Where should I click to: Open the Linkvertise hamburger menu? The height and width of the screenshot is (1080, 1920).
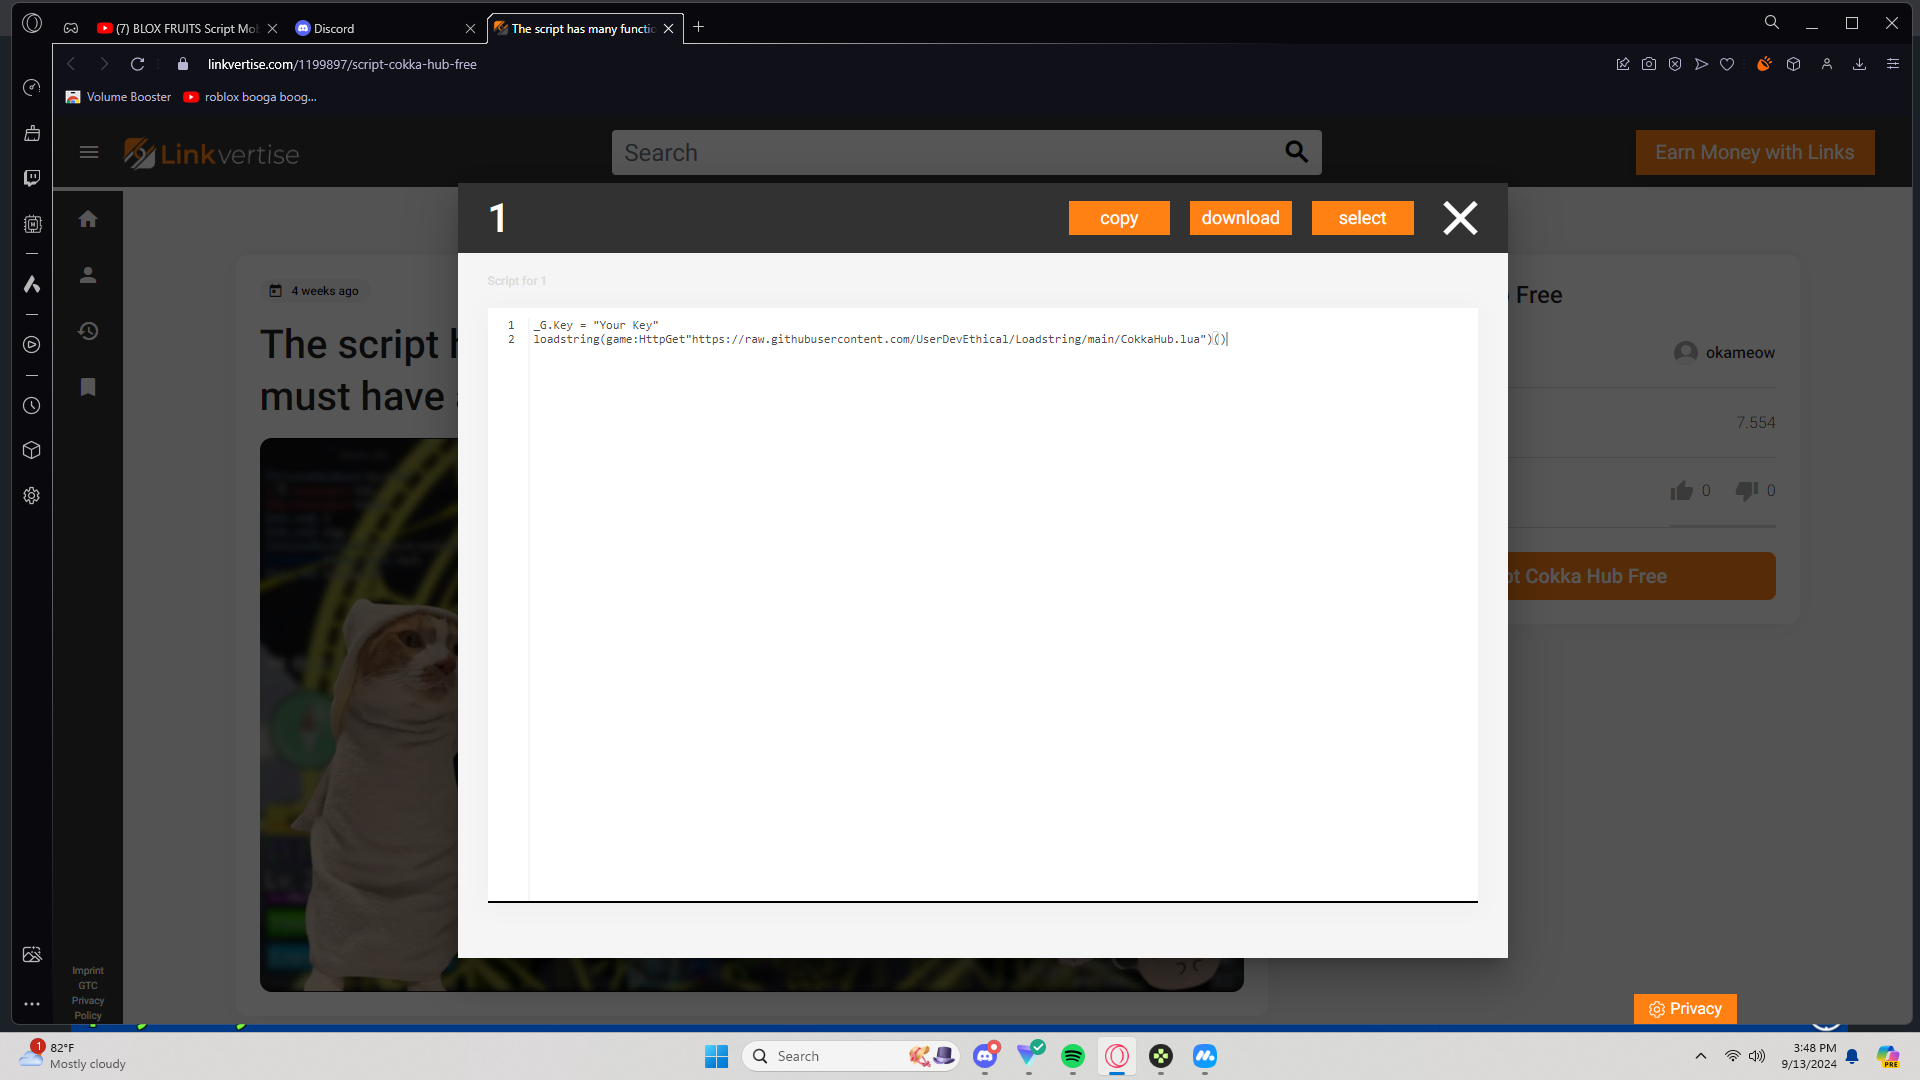pos(89,152)
